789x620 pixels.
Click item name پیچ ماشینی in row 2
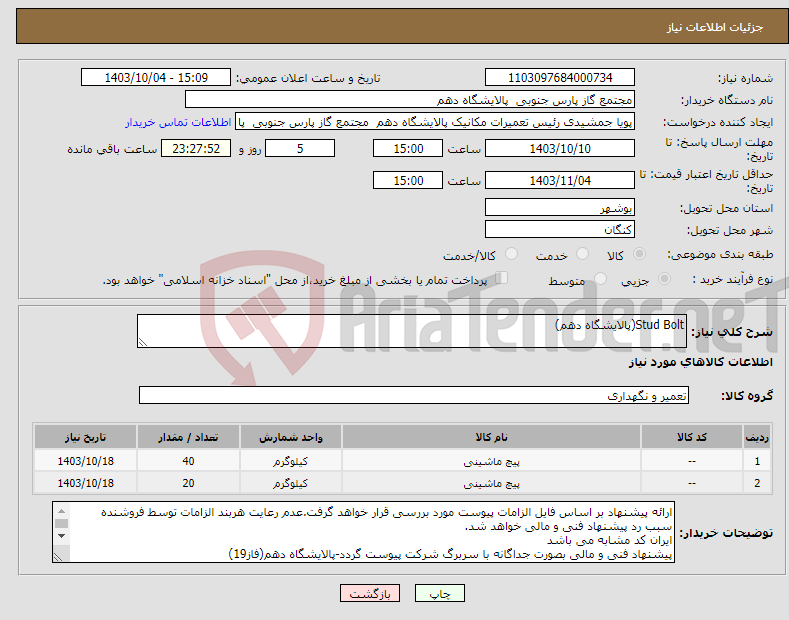pos(492,483)
